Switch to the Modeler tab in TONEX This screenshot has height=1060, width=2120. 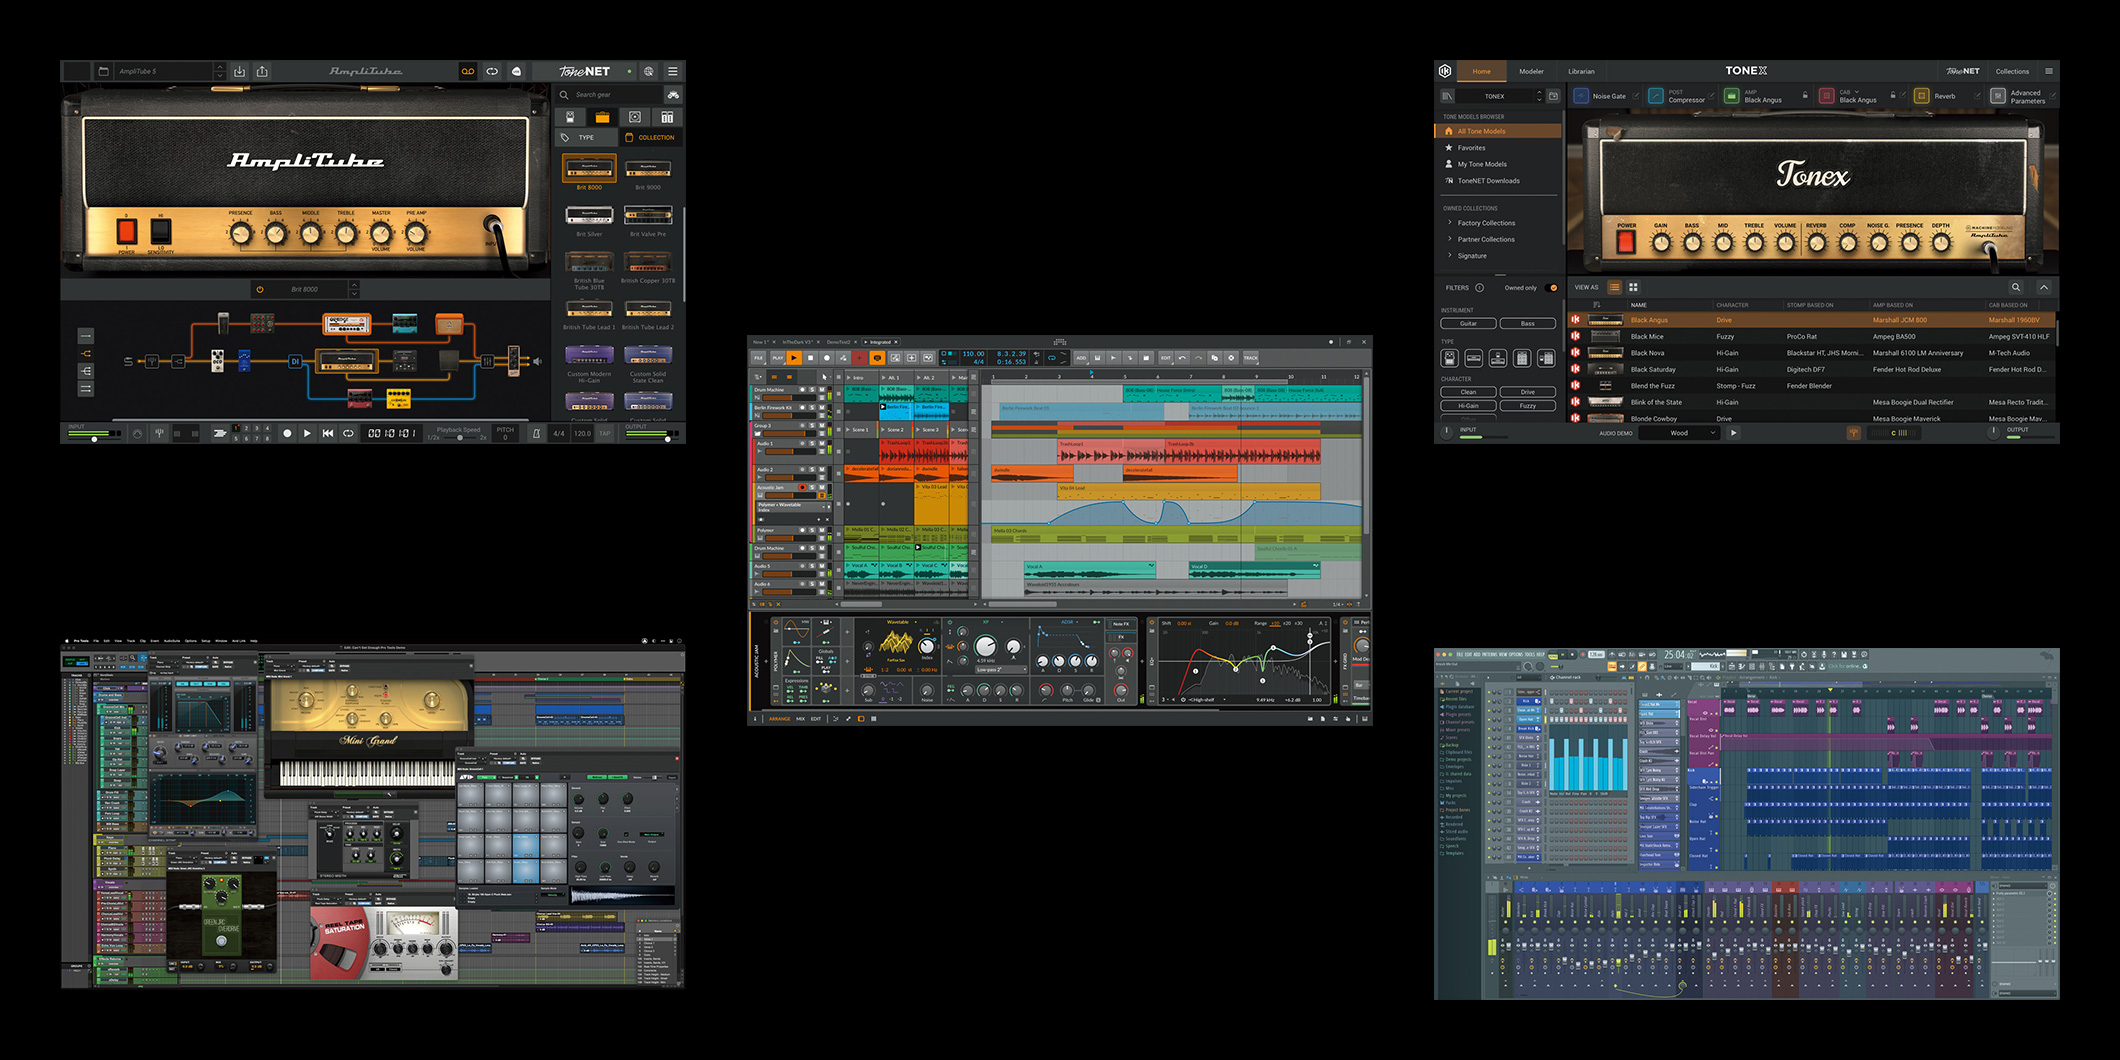pyautogui.click(x=1531, y=71)
